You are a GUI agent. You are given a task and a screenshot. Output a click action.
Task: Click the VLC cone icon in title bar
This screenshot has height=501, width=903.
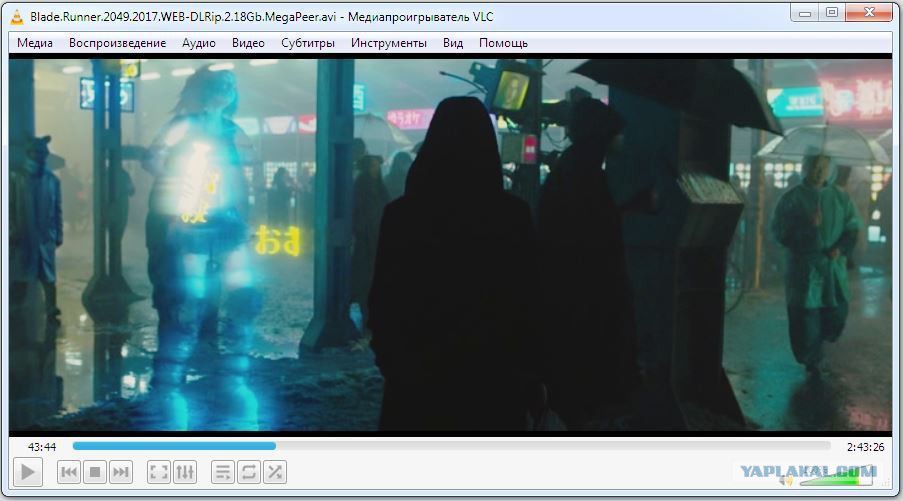(17, 17)
